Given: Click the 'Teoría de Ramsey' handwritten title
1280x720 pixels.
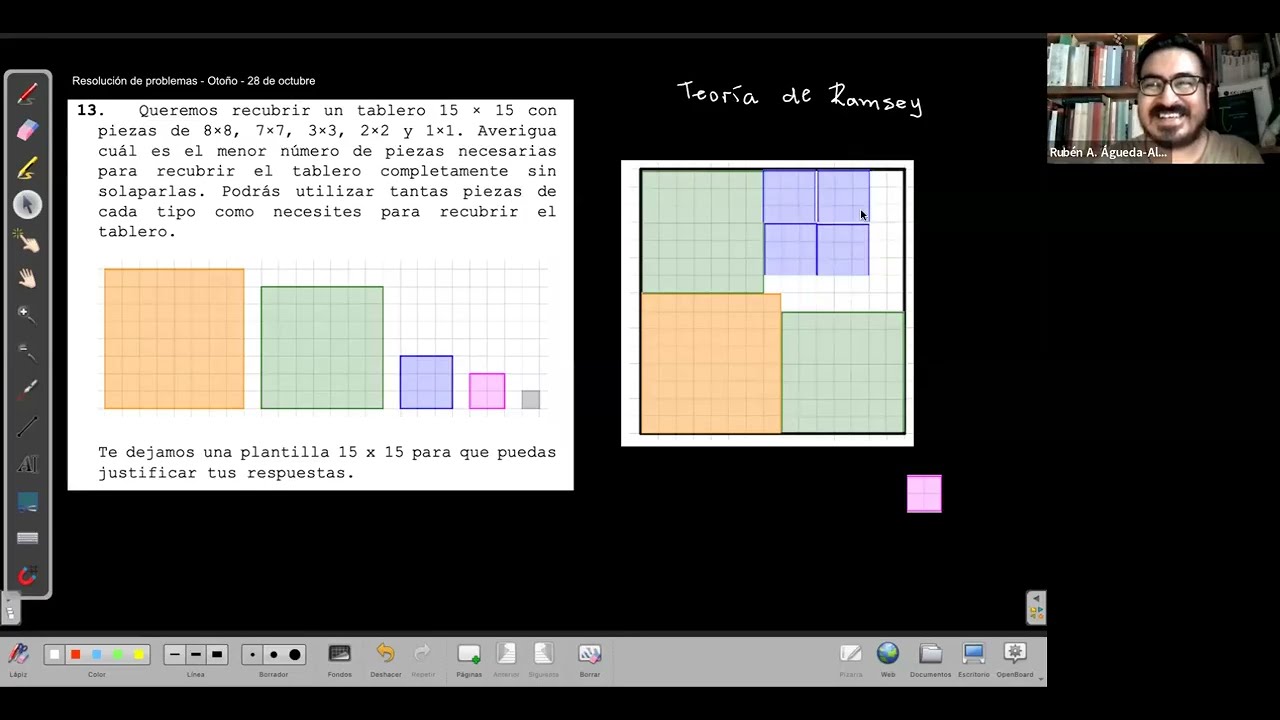Looking at the screenshot, I should coord(799,97).
